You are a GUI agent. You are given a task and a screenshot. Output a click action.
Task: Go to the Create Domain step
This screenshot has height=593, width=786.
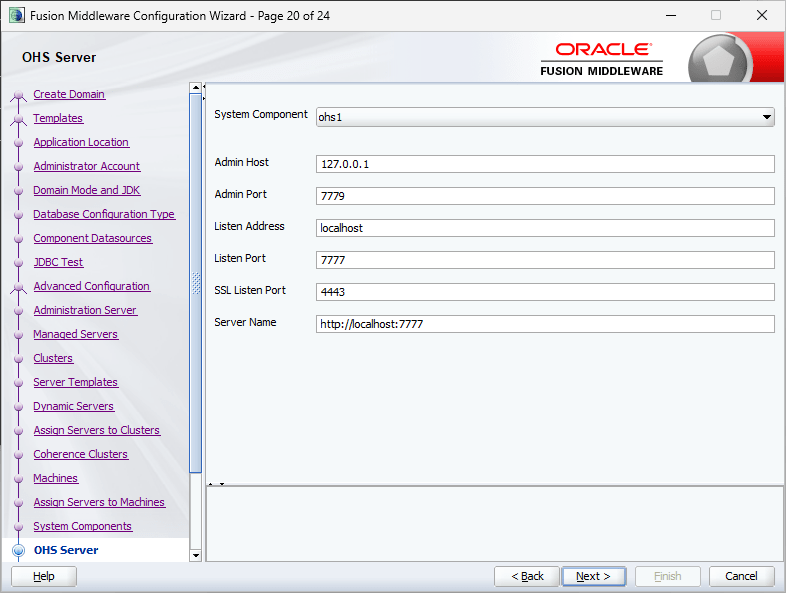(69, 94)
